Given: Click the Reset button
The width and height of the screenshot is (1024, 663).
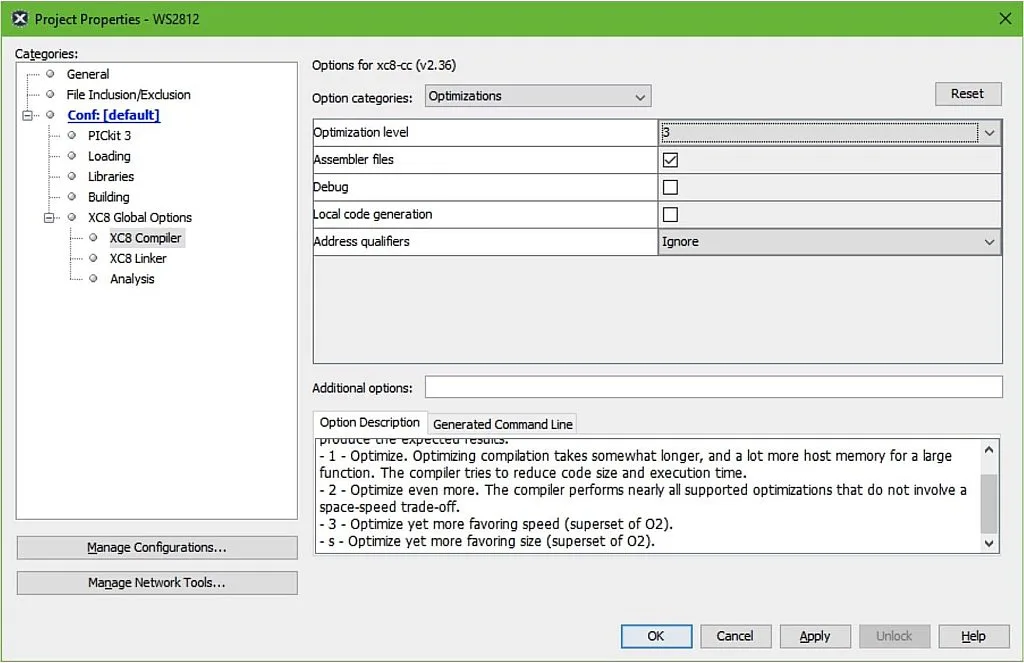Looking at the screenshot, I should pos(967,94).
